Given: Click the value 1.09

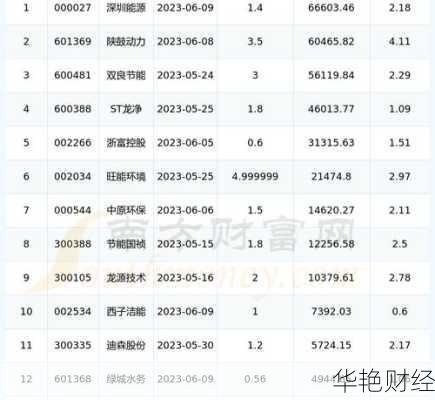Looking at the screenshot, I should [x=399, y=109].
